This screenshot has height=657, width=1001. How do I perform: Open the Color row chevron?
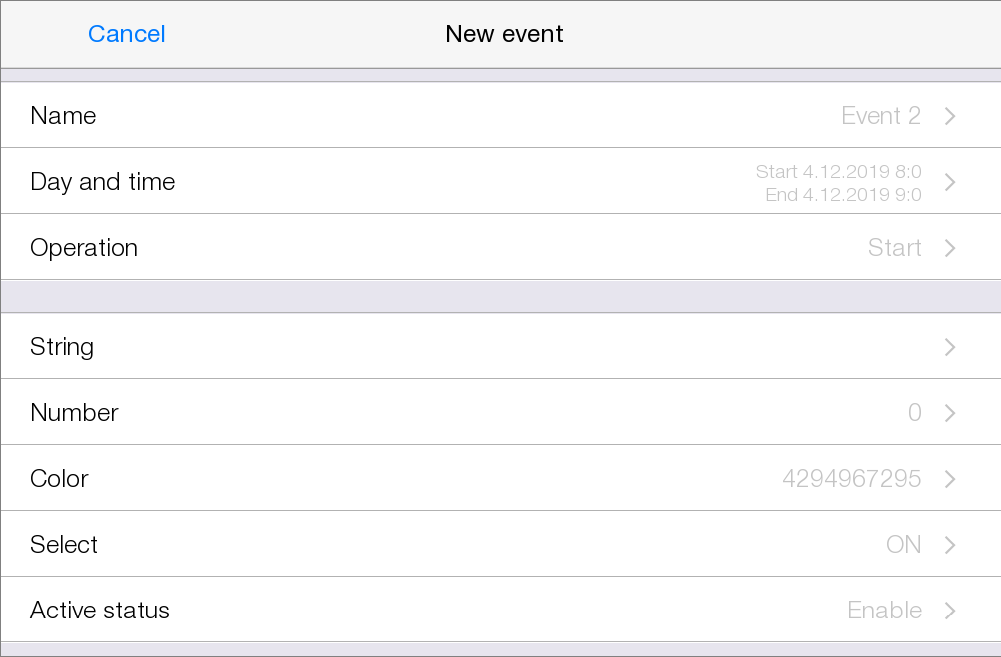click(950, 479)
